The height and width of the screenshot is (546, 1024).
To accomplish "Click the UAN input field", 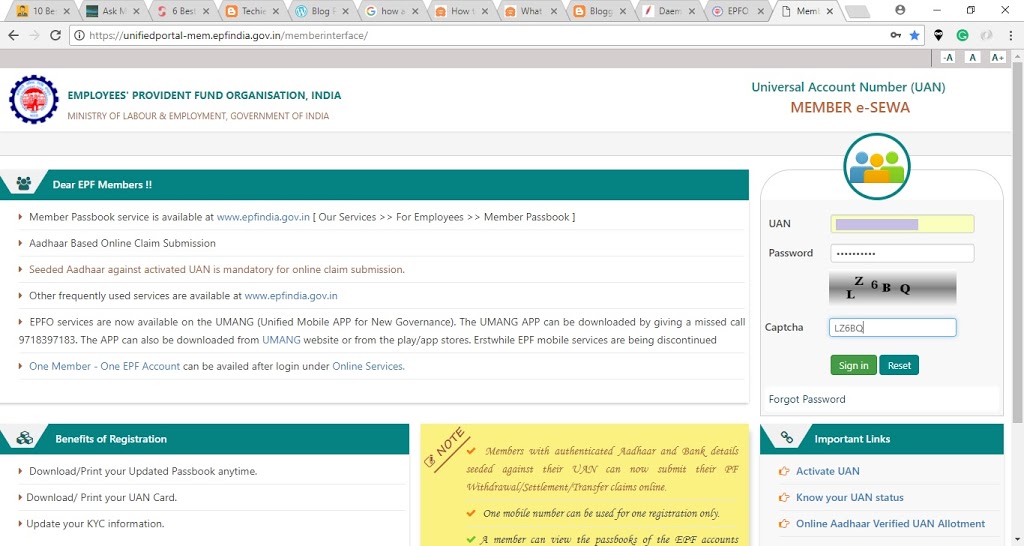I will tap(902, 224).
